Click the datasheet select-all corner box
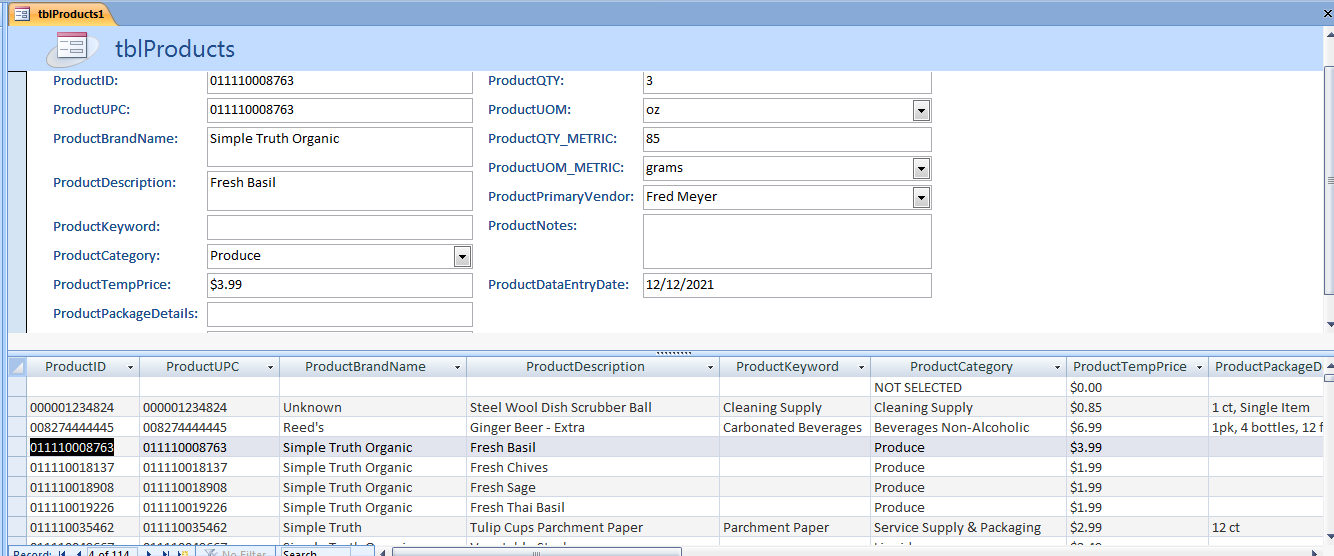The width and height of the screenshot is (1334, 556). pyautogui.click(x=17, y=367)
